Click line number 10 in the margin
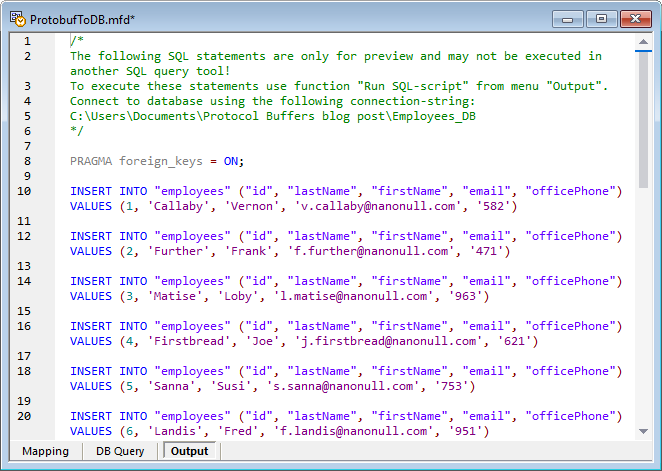This screenshot has width=662, height=471. [x=25, y=191]
